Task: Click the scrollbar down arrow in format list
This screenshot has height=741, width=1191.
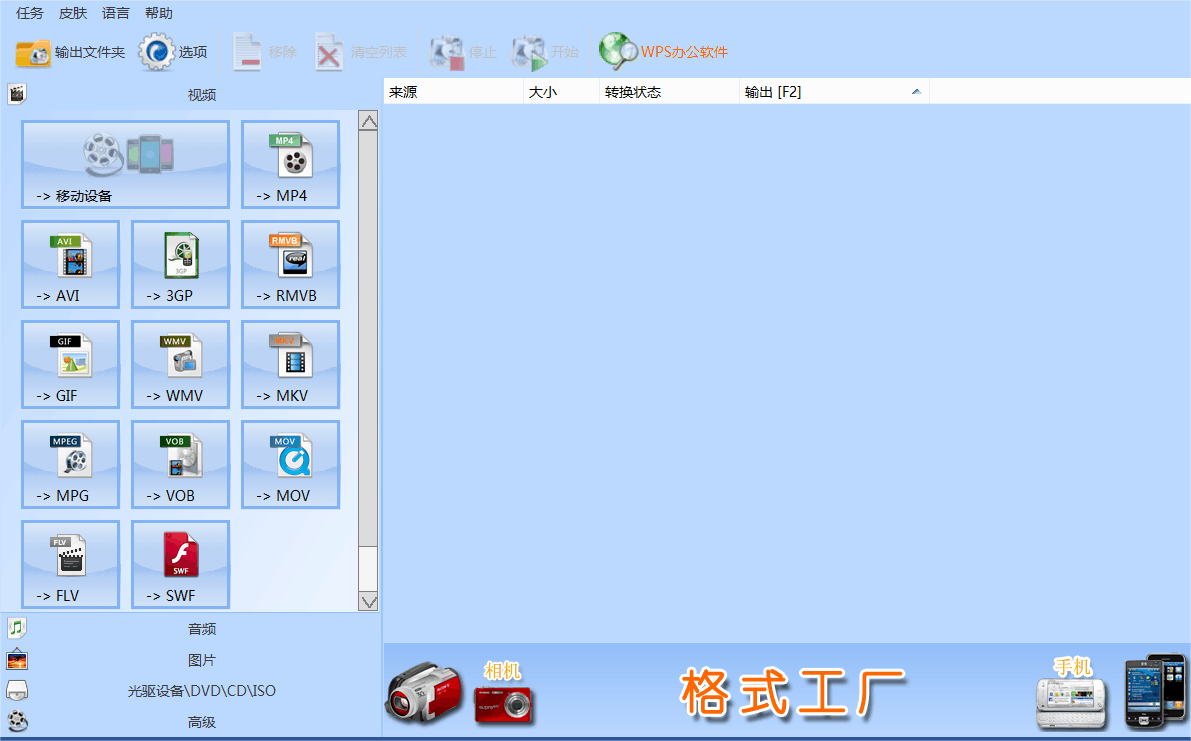Action: coord(368,601)
